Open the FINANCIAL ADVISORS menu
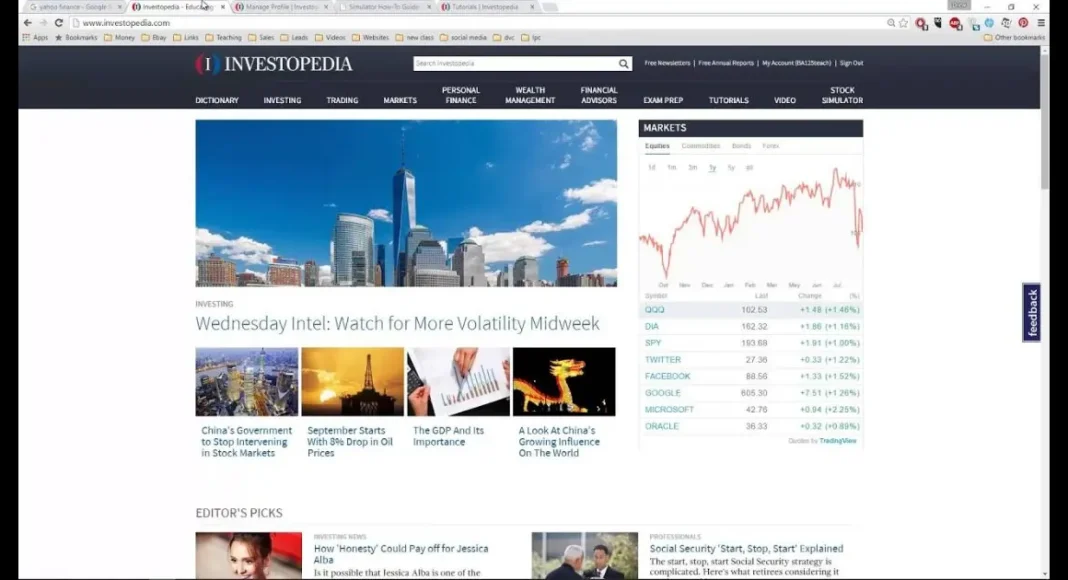 pyautogui.click(x=599, y=95)
